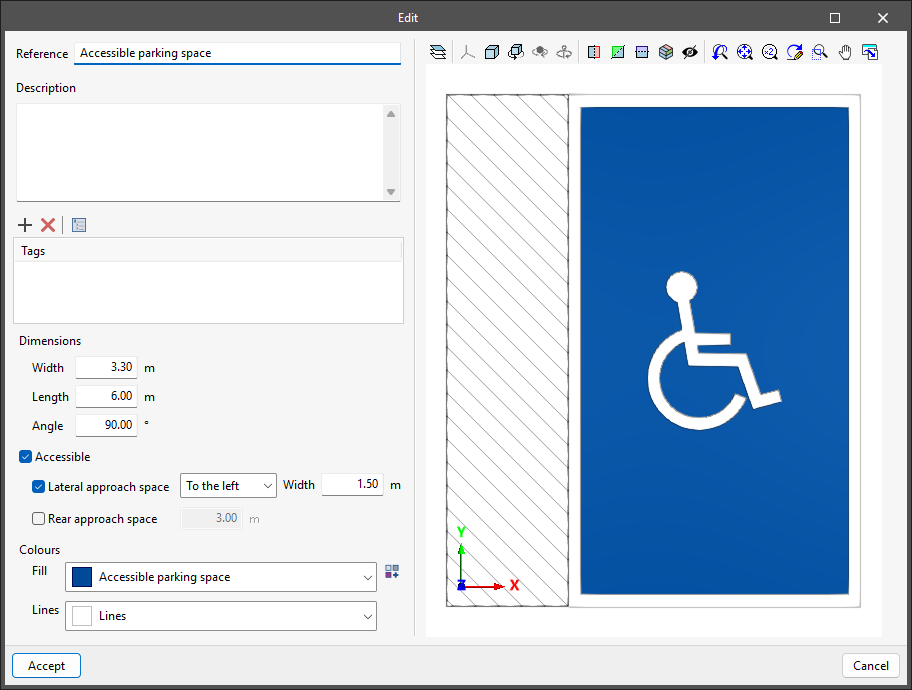The image size is (912, 690).
Task: Open the 'To the left' dropdown
Action: 228,485
